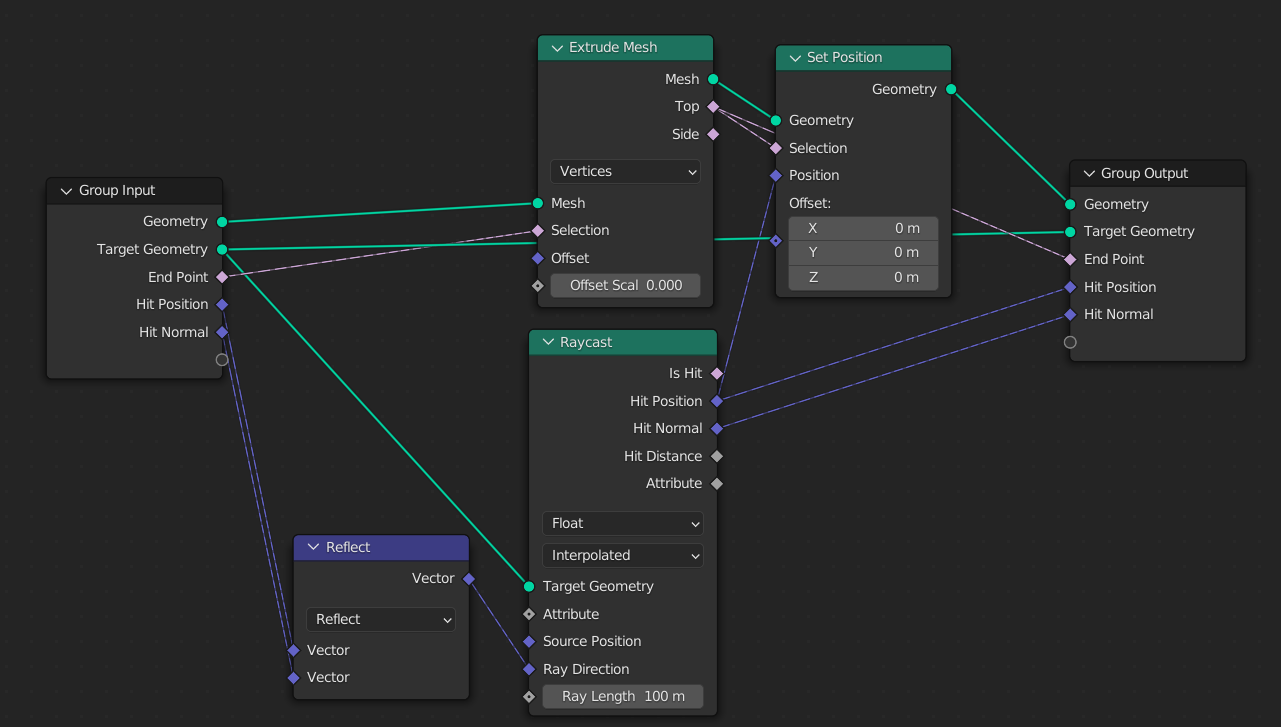Open the Vertices mode dropdown
The height and width of the screenshot is (727, 1281).
(x=625, y=171)
